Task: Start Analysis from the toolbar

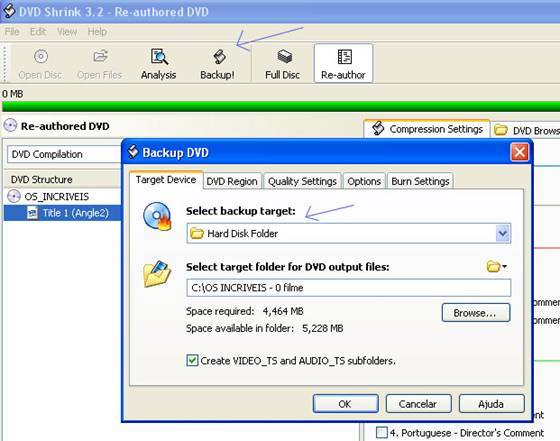Action: click(x=159, y=64)
